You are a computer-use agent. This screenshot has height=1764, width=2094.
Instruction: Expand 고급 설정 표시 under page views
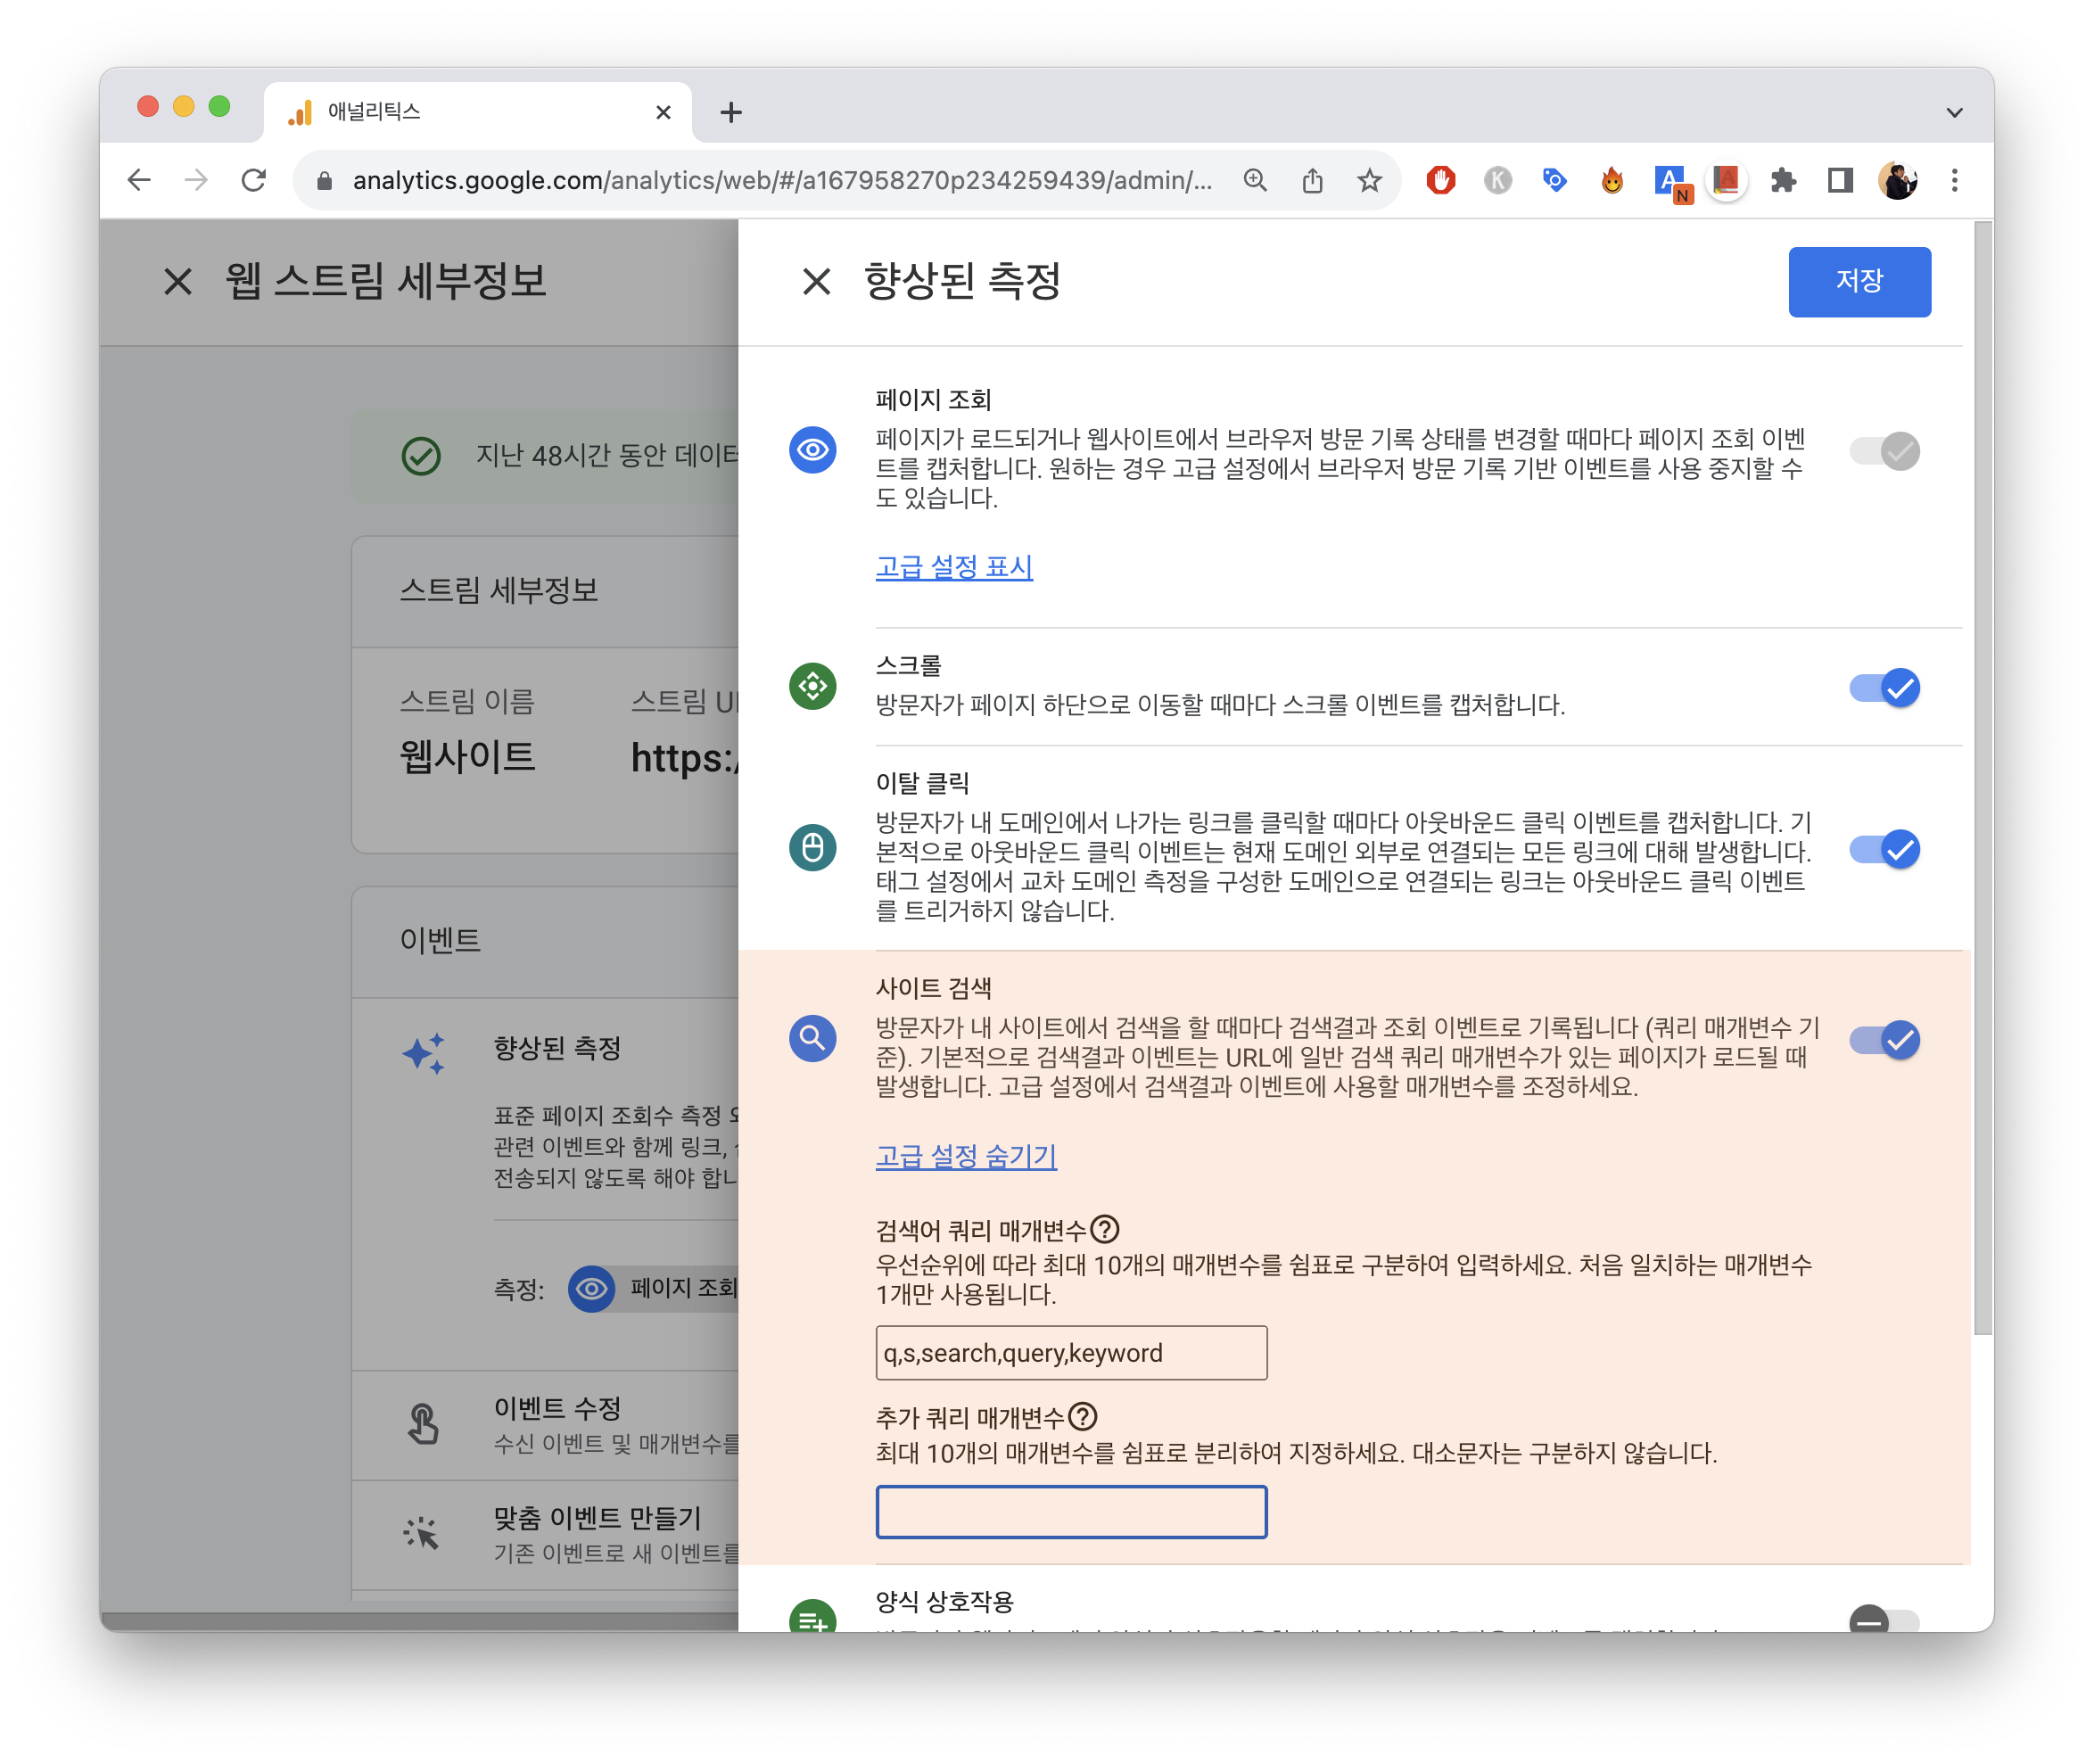point(954,567)
